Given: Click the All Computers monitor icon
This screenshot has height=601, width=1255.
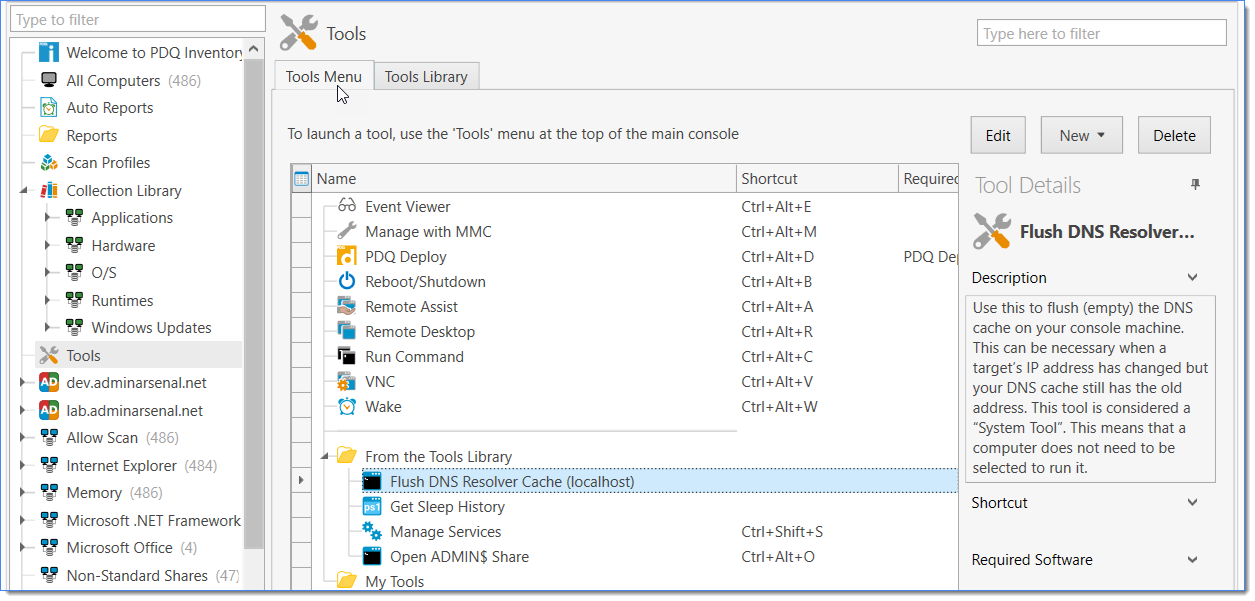Looking at the screenshot, I should tap(49, 80).
